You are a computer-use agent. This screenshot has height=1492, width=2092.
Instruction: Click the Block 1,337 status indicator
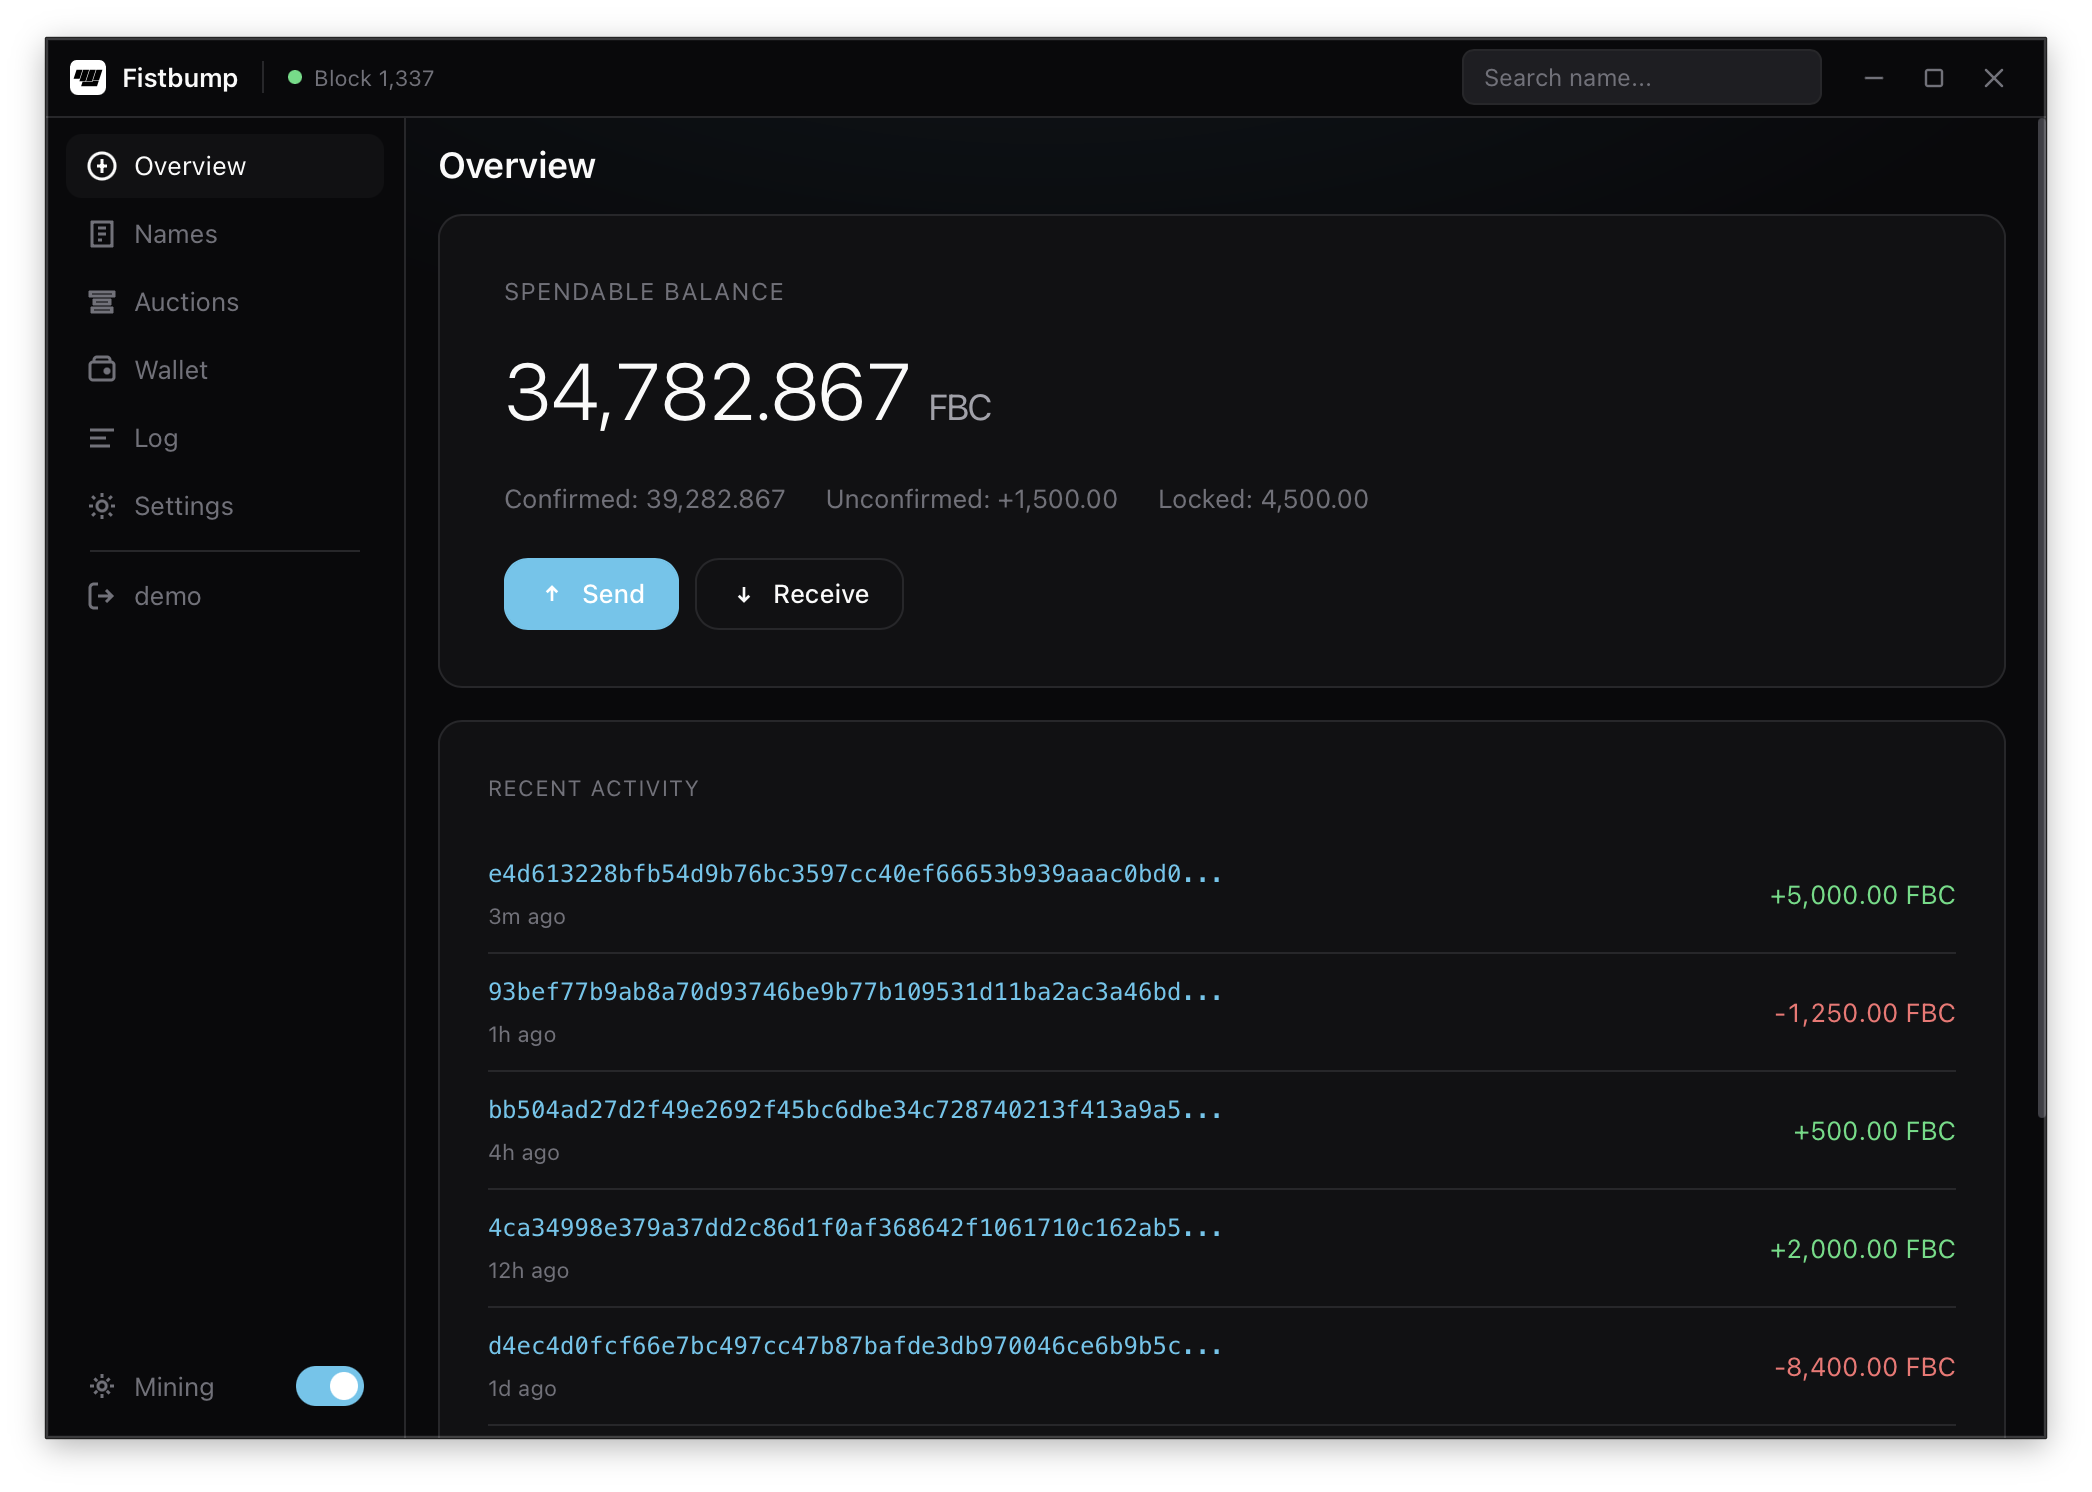[361, 77]
